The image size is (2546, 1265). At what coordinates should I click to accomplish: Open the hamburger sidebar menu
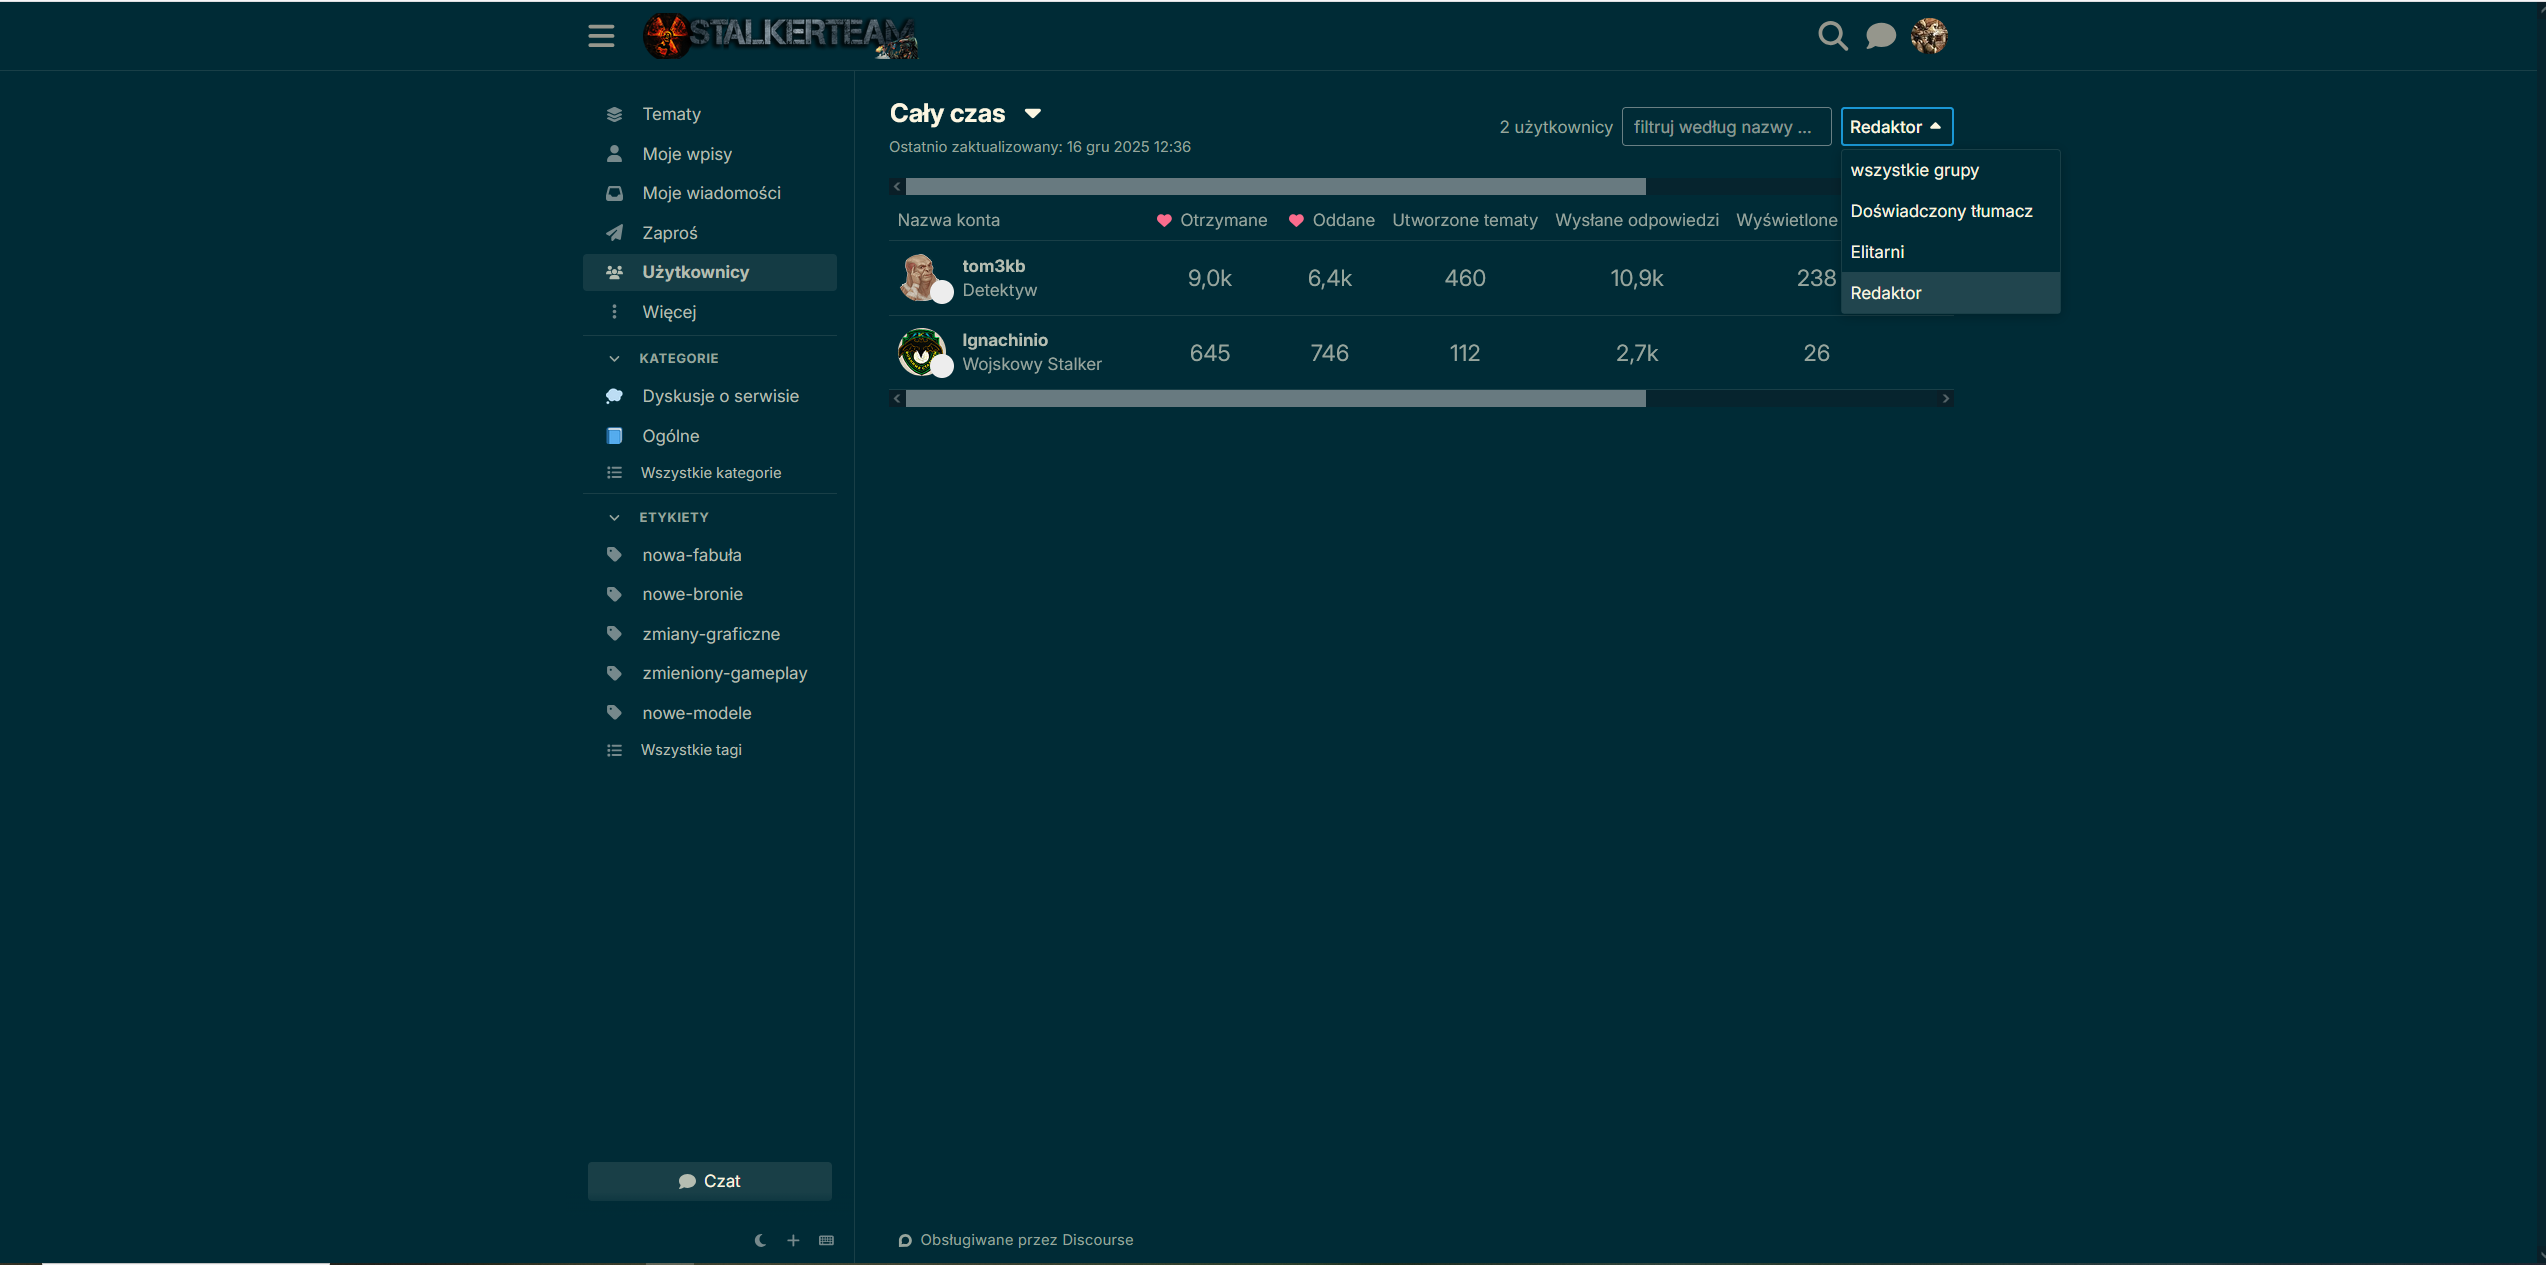601,36
